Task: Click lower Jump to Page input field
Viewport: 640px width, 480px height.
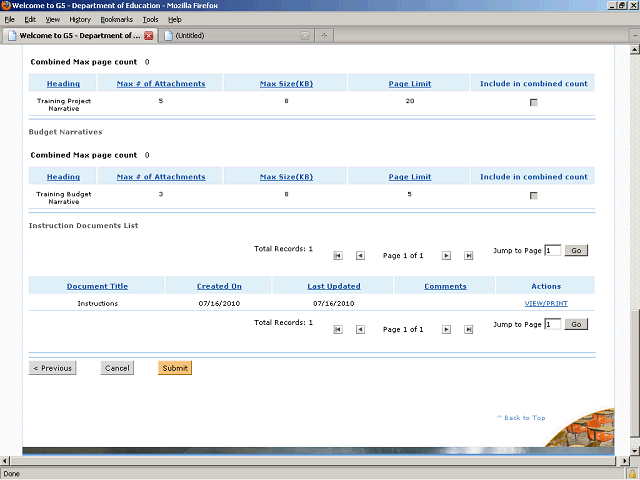Action: click(553, 324)
